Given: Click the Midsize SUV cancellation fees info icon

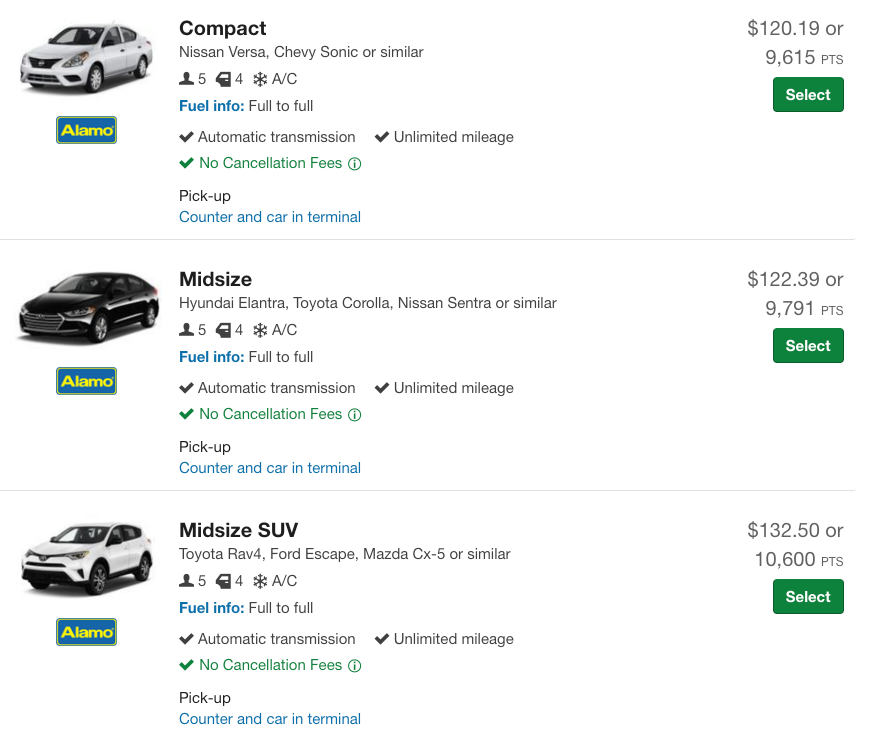Looking at the screenshot, I should point(355,665).
